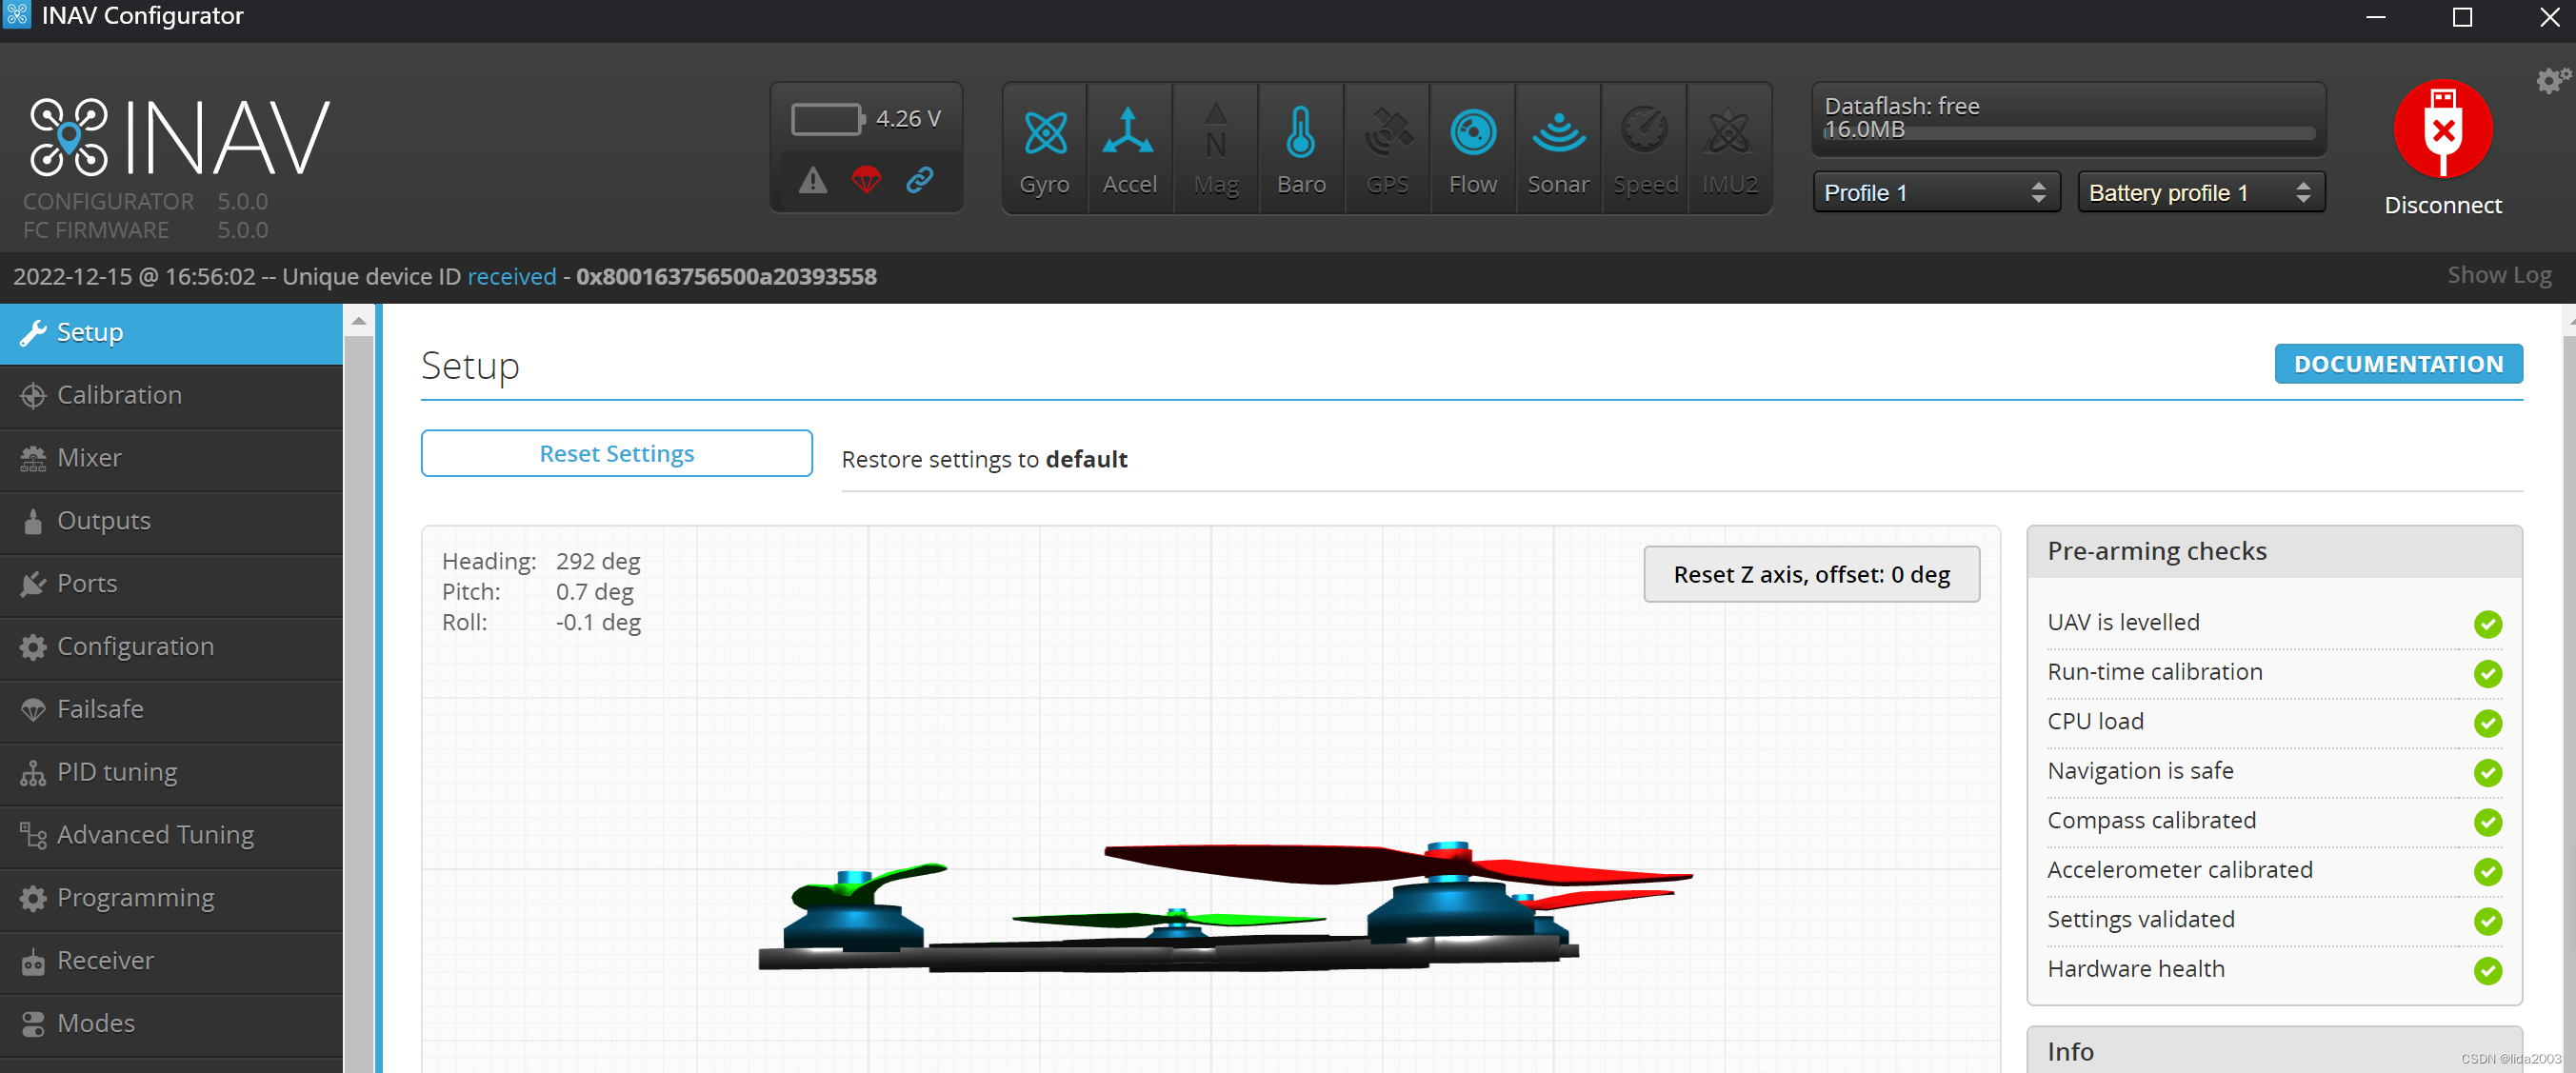Expand the Info section below
Viewport: 2576px width, 1073px height.
[2274, 1050]
